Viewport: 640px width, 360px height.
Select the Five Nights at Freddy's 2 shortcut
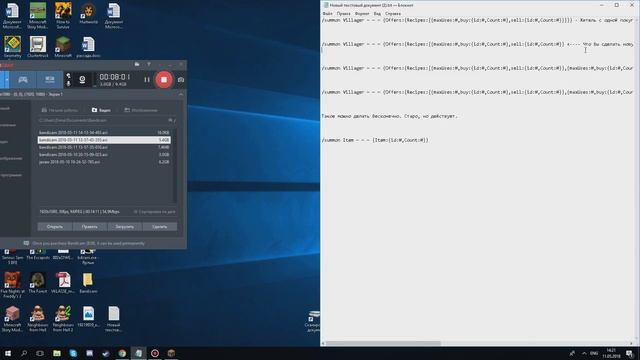[13, 285]
